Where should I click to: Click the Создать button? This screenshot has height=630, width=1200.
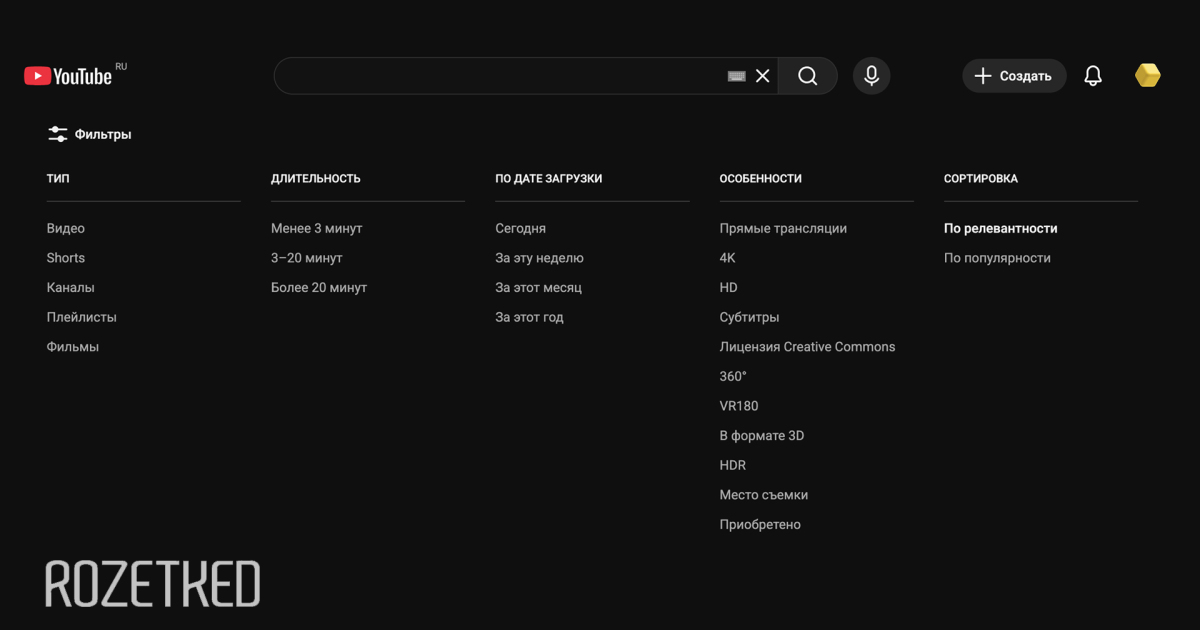[1014, 76]
